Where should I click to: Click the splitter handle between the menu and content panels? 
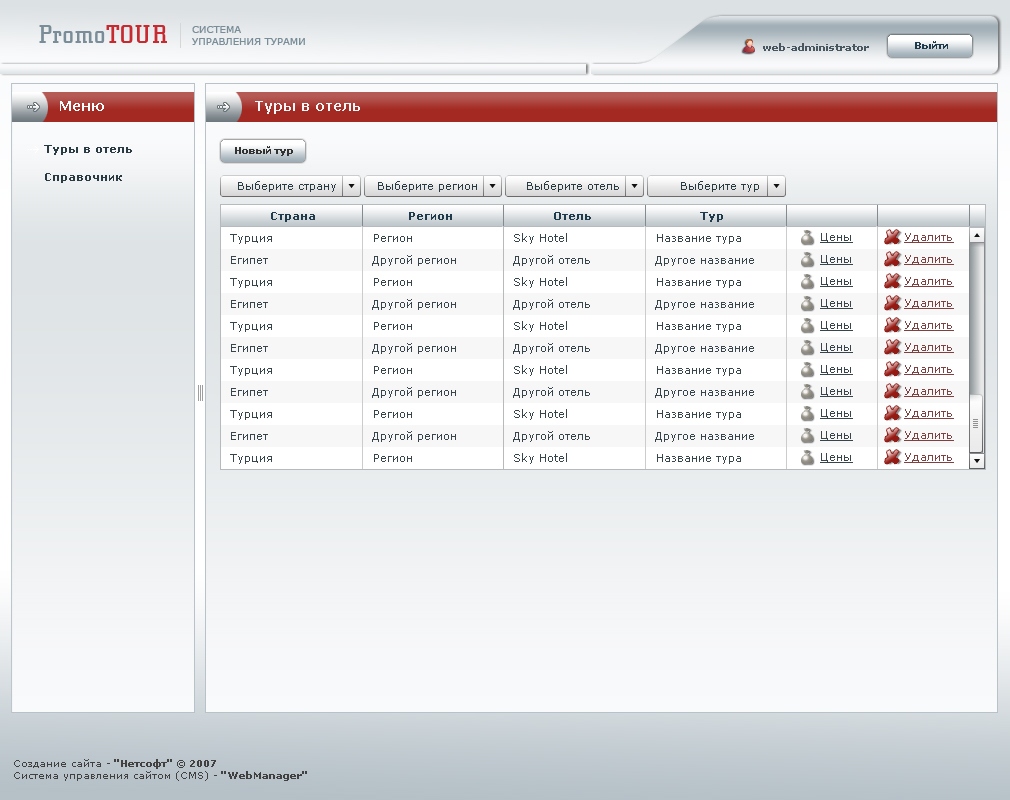tap(200, 392)
